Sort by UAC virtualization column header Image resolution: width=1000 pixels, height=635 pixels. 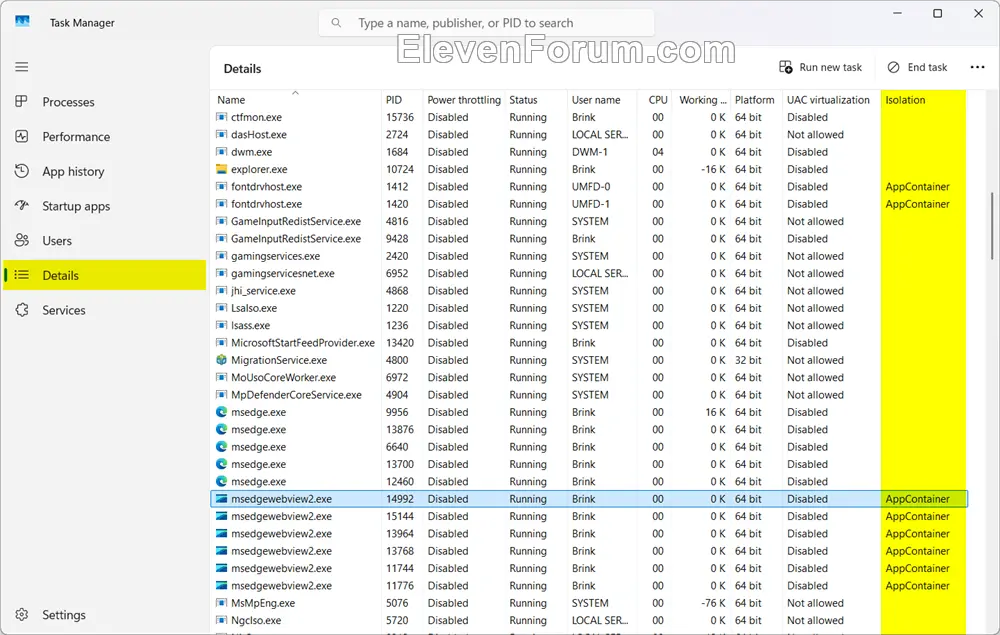coord(830,99)
